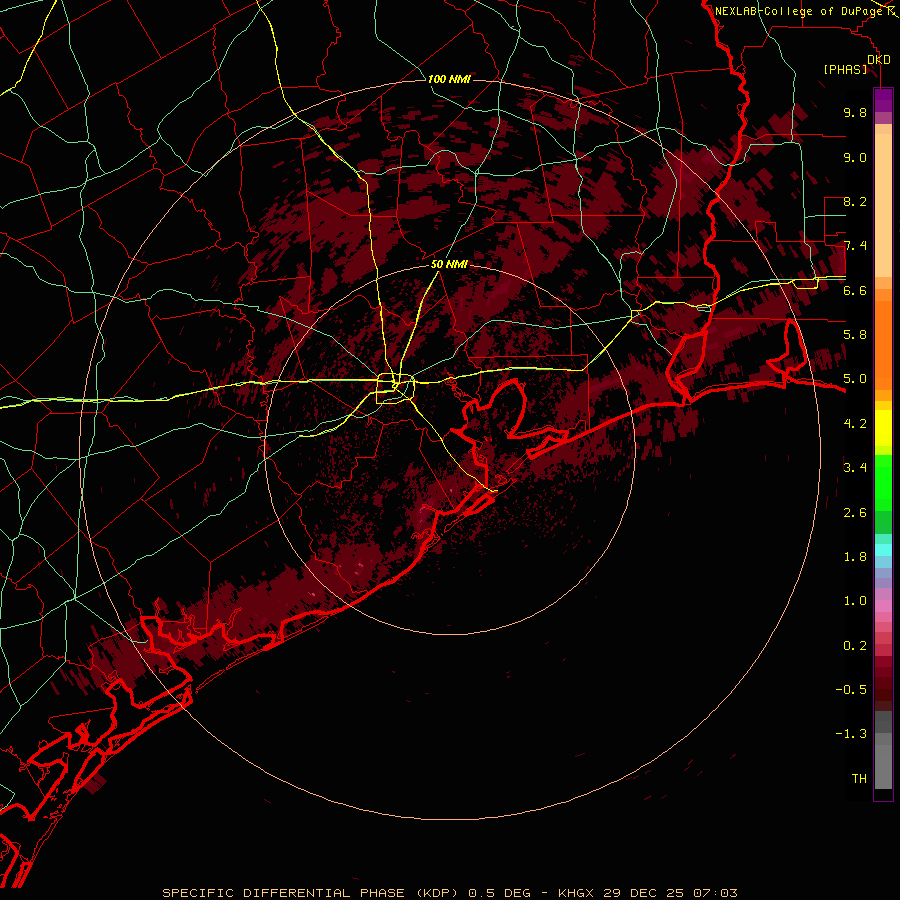Click the 6.6 legend value
Viewport: 900px width, 900px height.
pyautogui.click(x=855, y=290)
